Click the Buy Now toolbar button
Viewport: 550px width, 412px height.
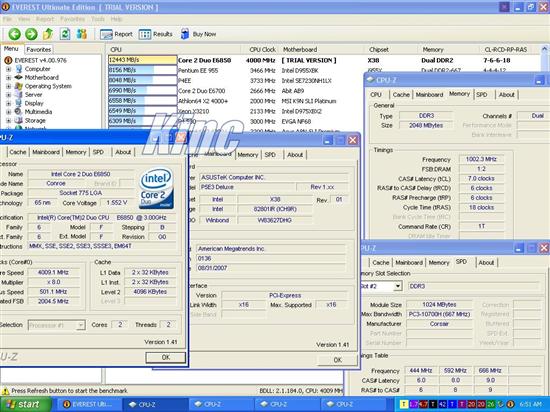point(198,34)
